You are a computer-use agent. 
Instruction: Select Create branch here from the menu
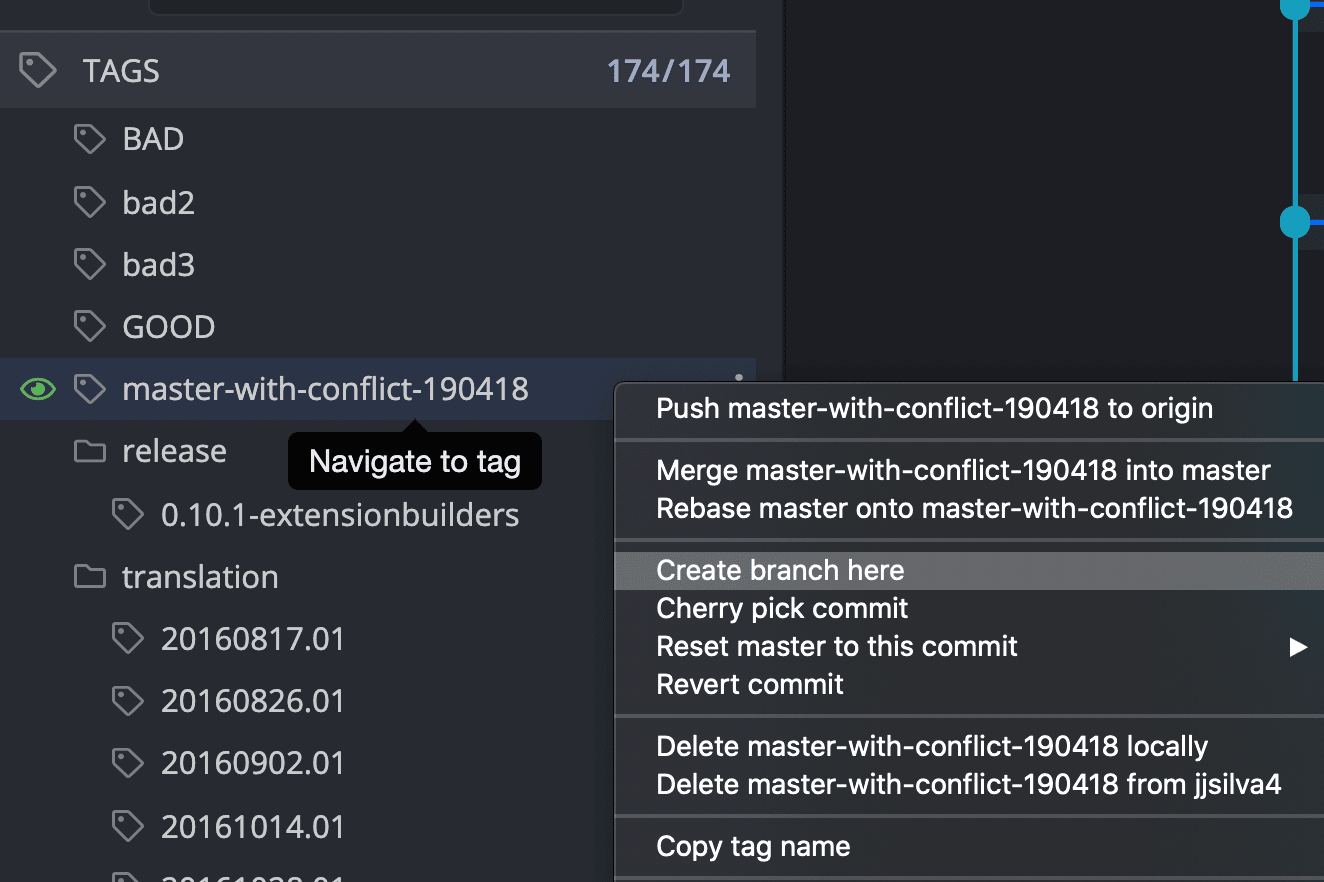tap(779, 570)
